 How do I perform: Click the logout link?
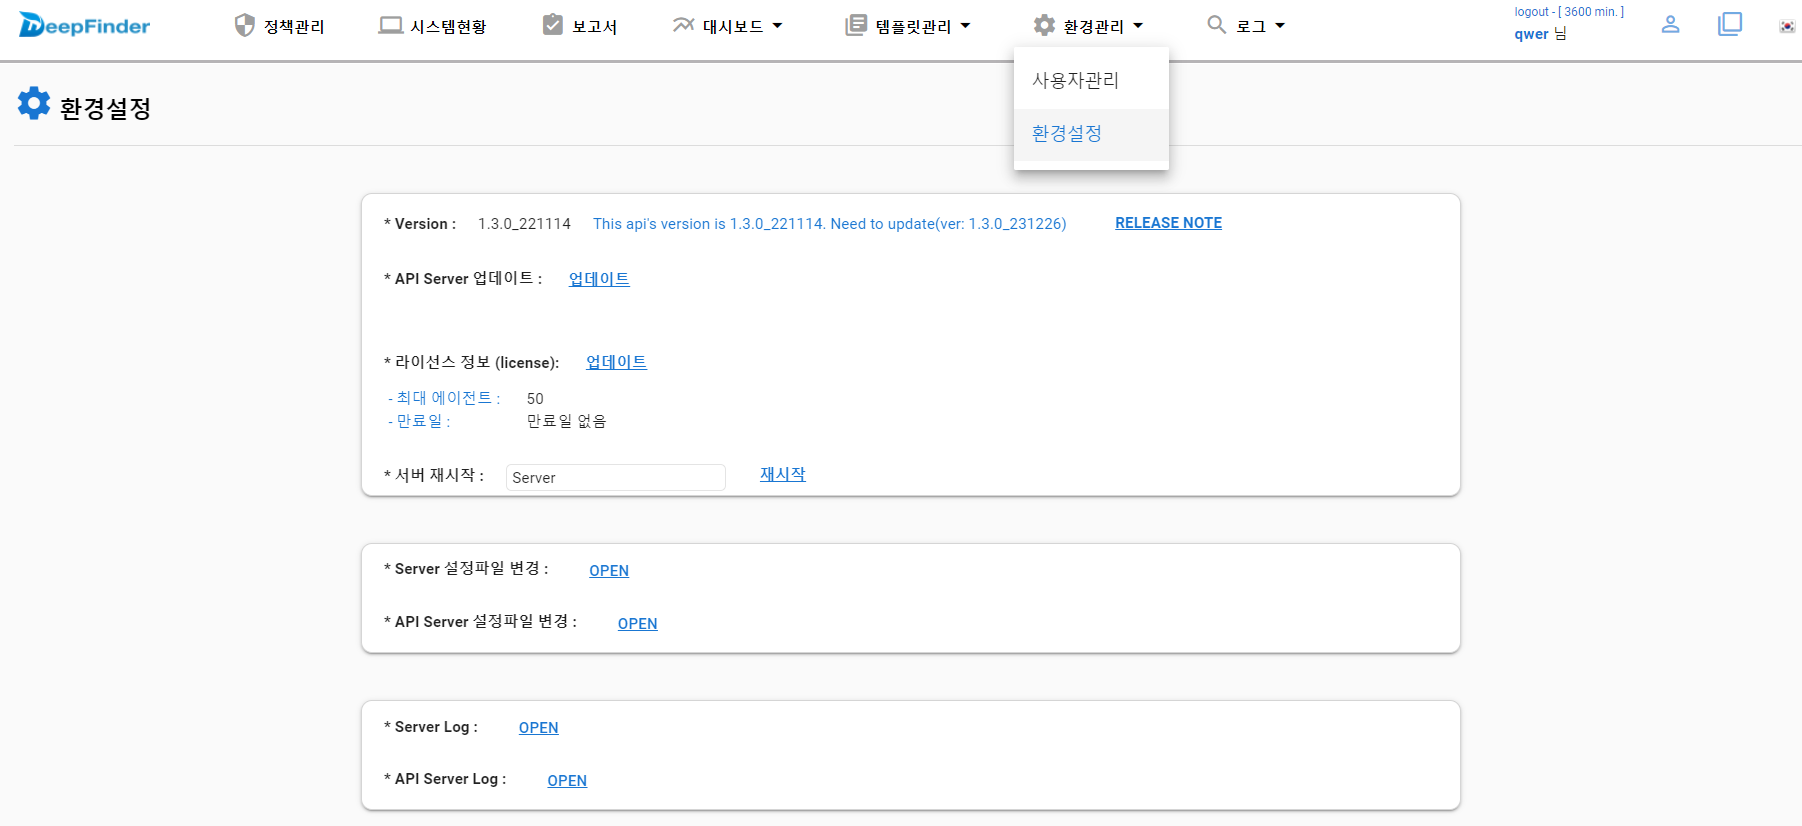(x=1531, y=12)
